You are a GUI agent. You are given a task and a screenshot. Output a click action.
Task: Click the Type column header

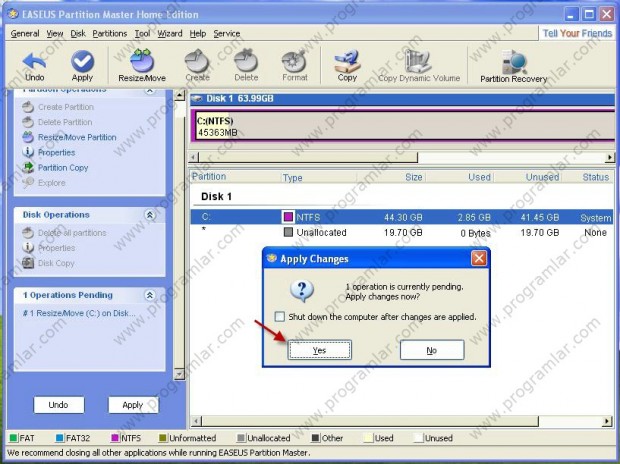(x=319, y=177)
